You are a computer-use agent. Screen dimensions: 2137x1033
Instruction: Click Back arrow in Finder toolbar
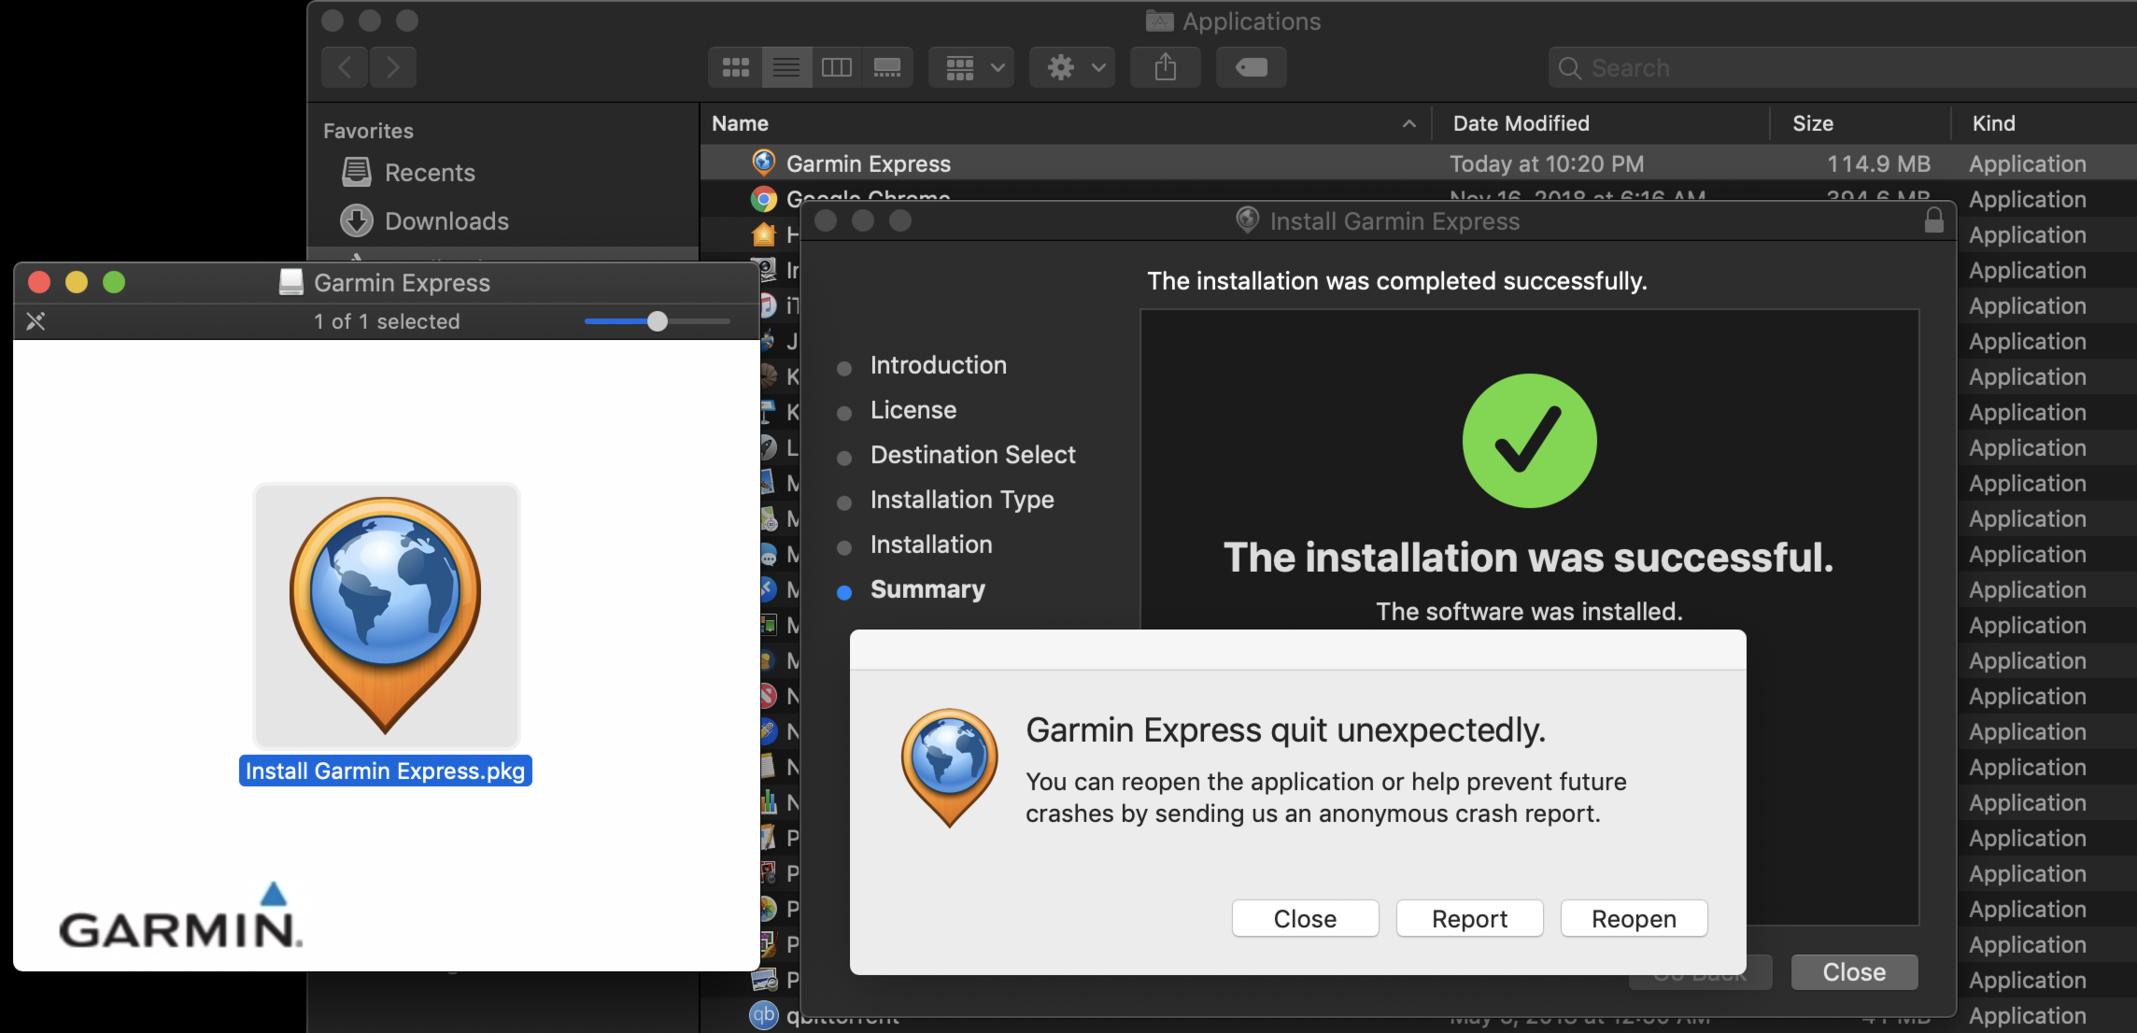(x=345, y=67)
